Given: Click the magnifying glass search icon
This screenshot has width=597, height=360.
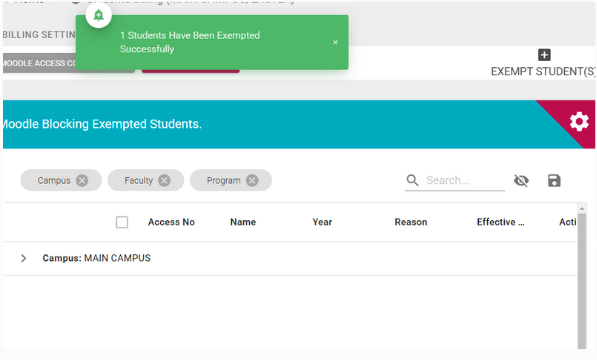Looking at the screenshot, I should 412,180.
